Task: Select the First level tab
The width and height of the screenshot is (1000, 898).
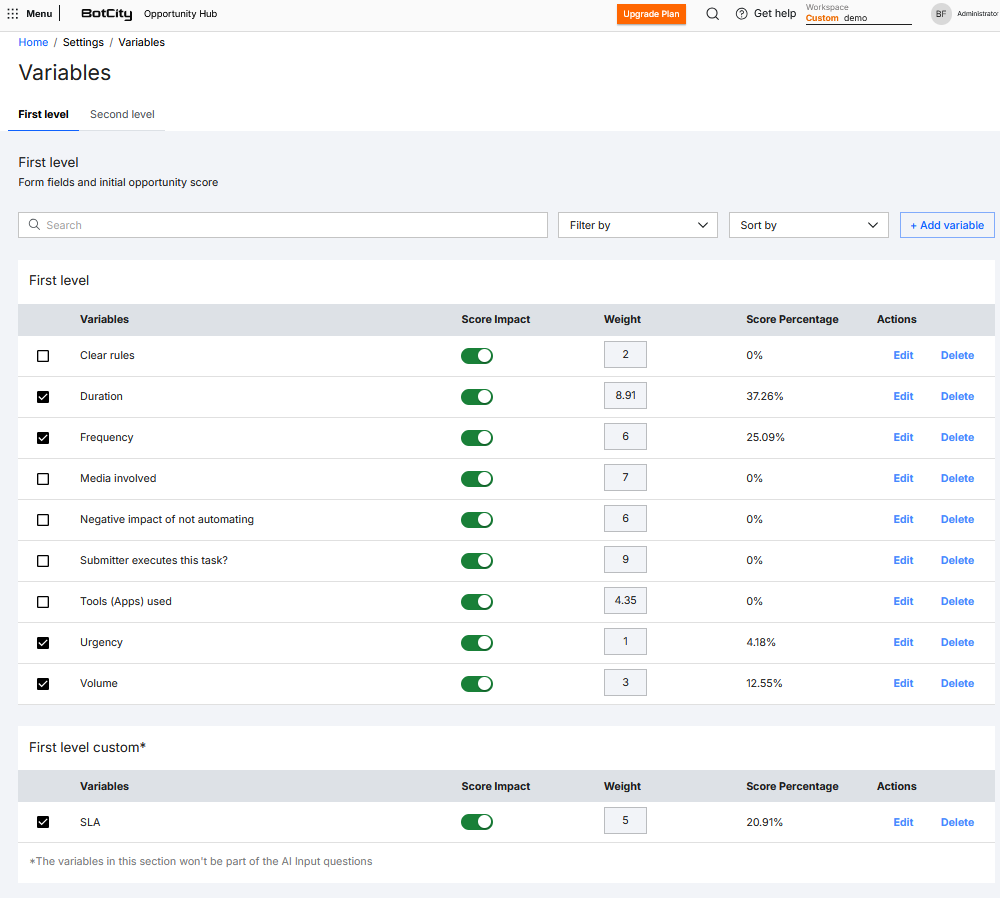Action: pos(43,114)
